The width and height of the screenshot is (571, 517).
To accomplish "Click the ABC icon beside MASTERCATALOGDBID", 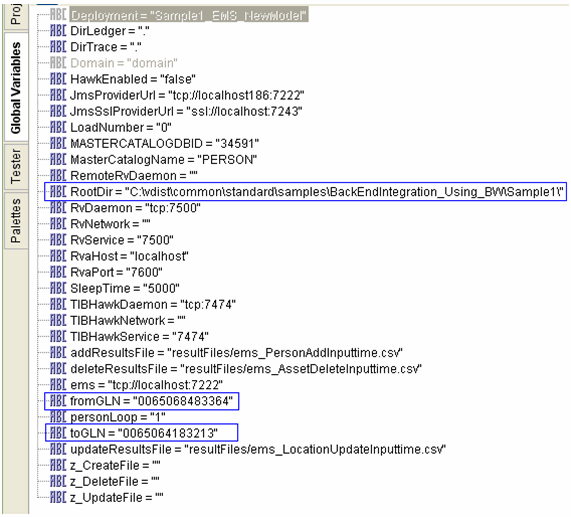I will (58, 143).
